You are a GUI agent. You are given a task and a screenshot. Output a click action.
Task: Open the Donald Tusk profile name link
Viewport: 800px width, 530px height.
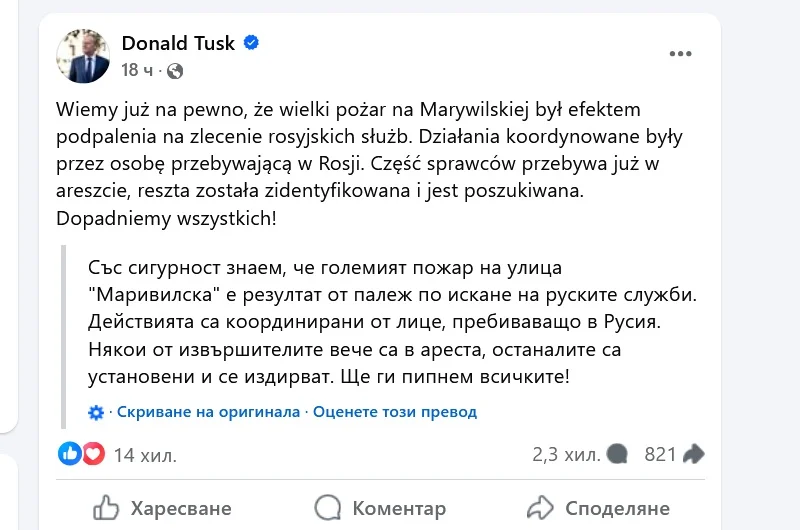pos(178,43)
